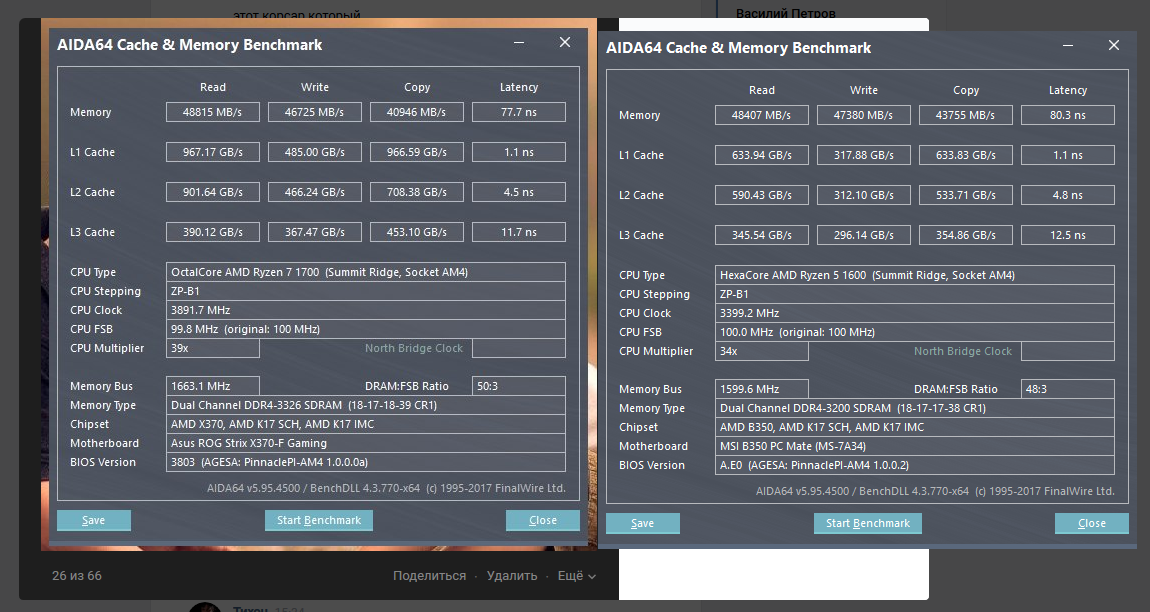Click L1 cache write value 485.00 GB/s

point(315,152)
